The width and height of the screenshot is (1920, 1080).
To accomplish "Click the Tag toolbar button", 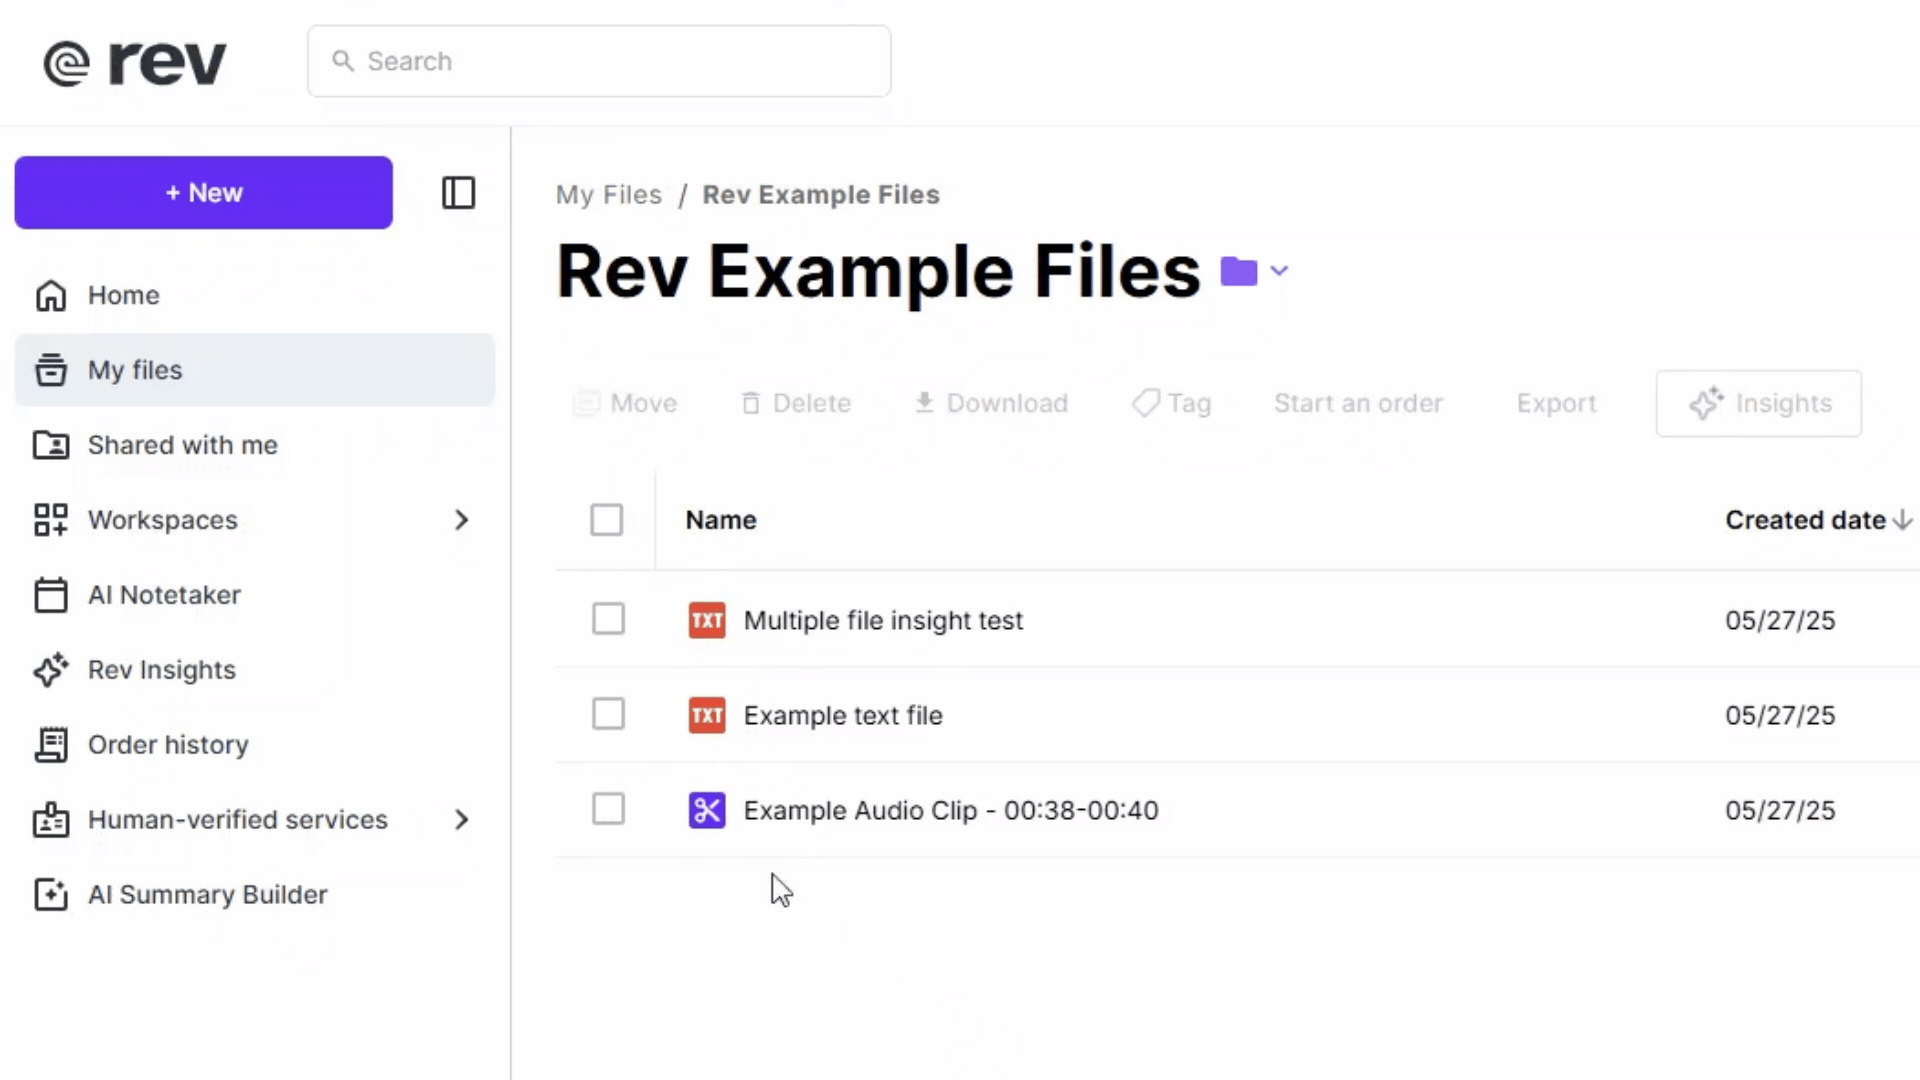I will click(1171, 403).
